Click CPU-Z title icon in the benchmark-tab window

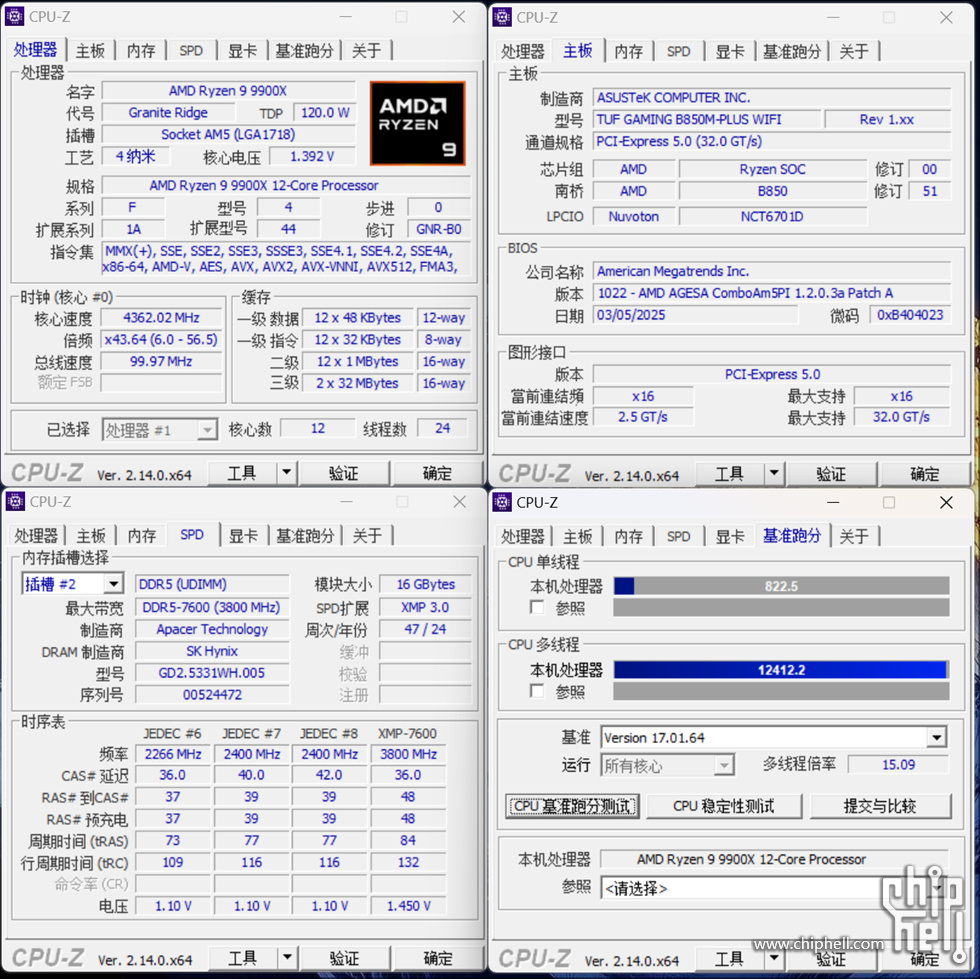coord(502,502)
